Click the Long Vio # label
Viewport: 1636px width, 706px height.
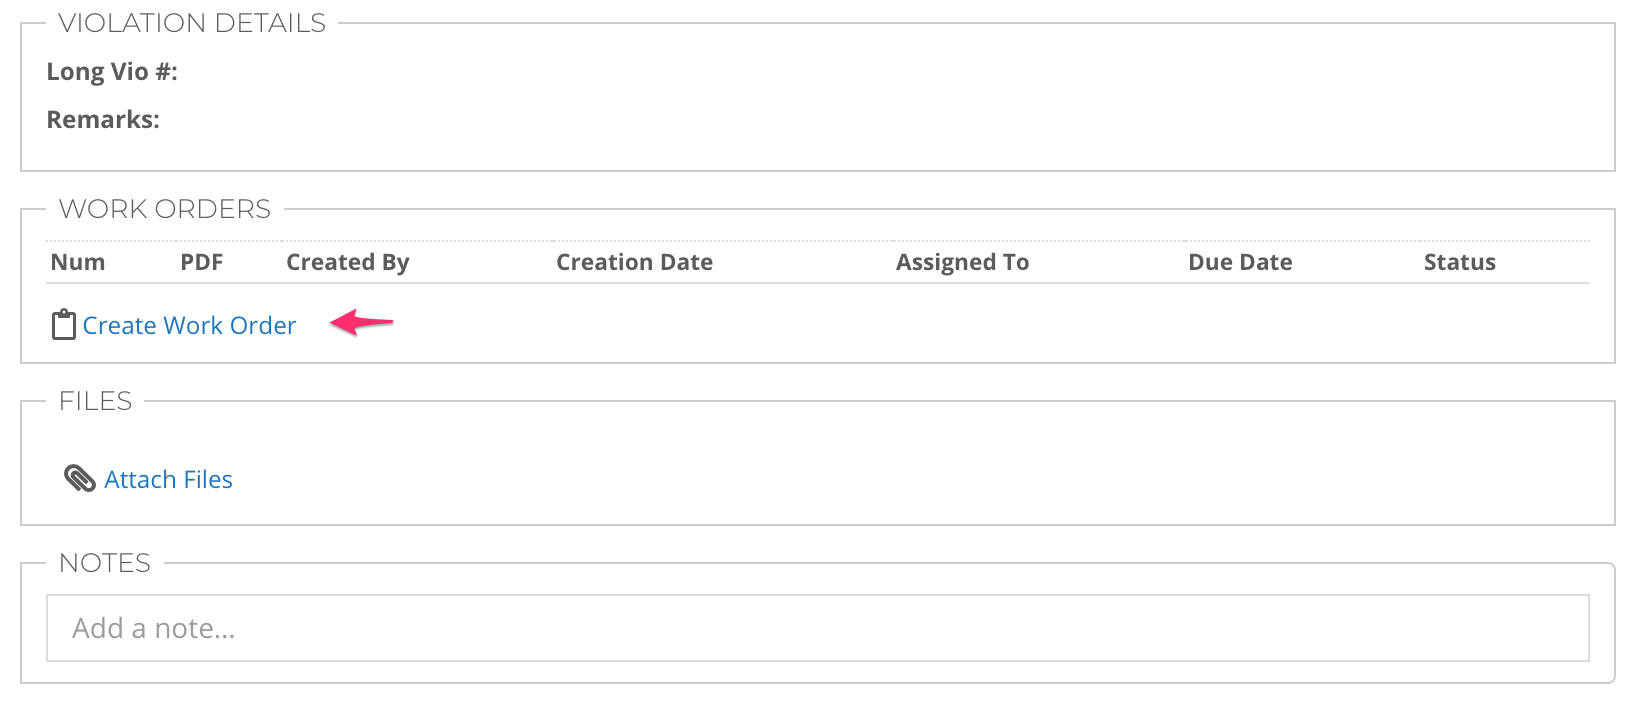pyautogui.click(x=112, y=72)
